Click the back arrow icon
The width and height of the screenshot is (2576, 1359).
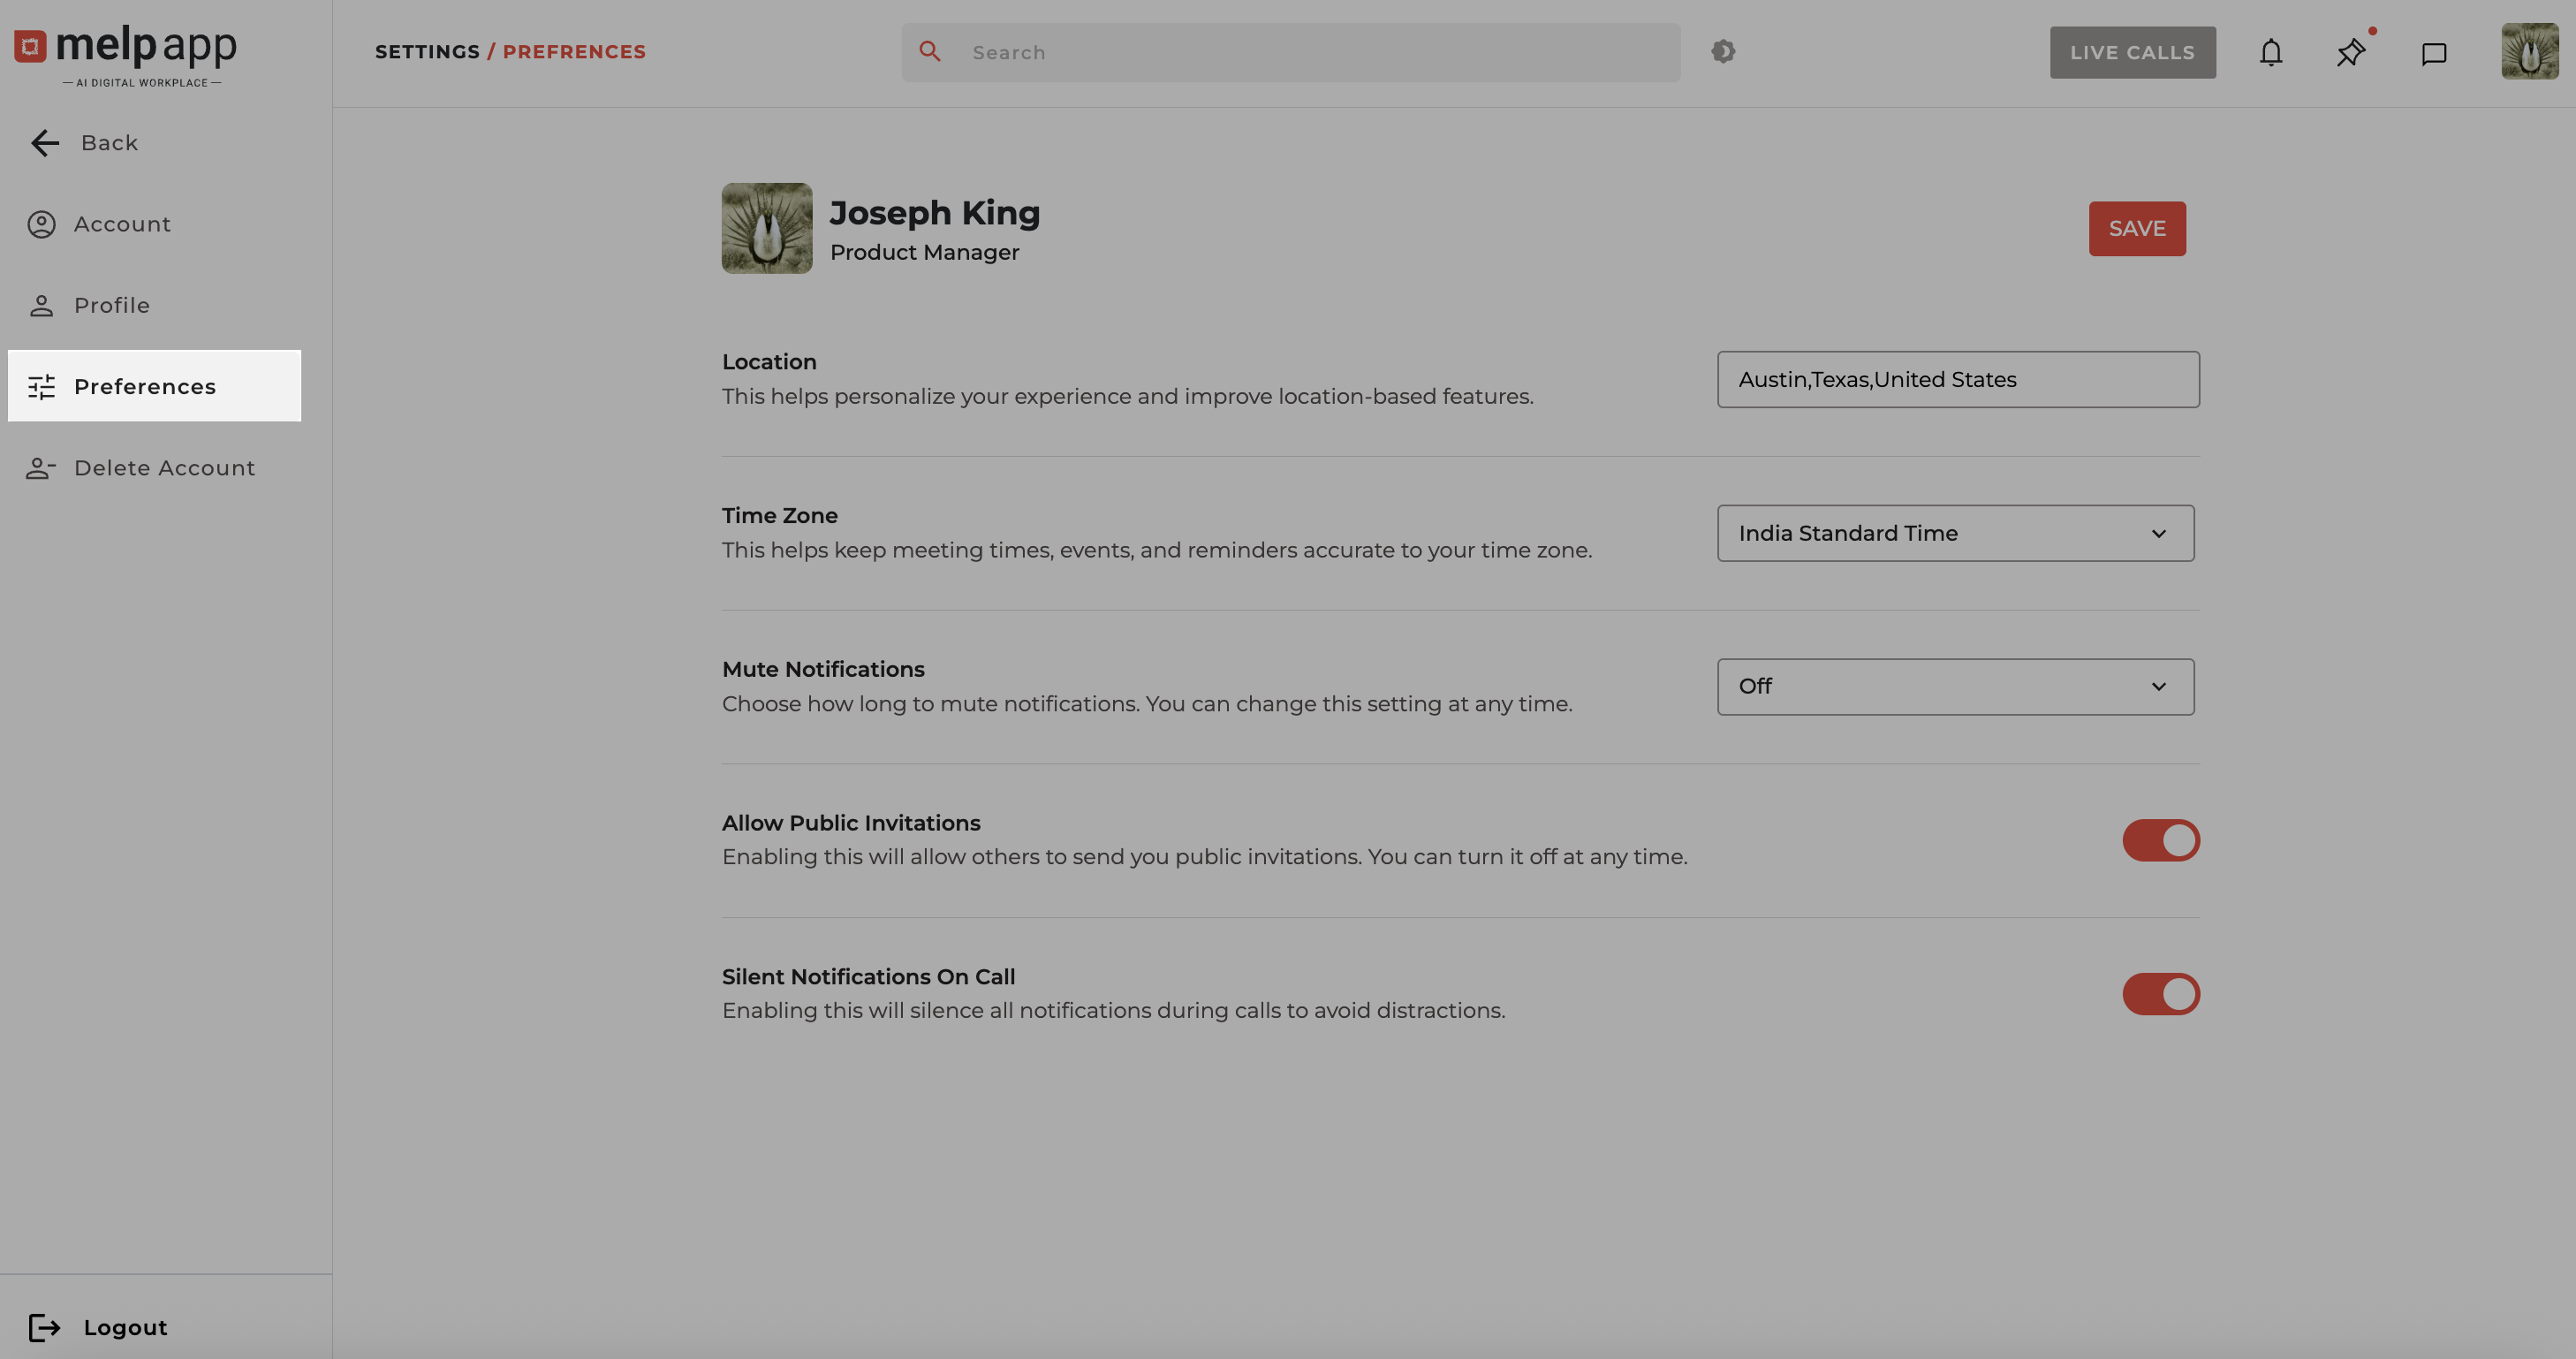click(45, 143)
